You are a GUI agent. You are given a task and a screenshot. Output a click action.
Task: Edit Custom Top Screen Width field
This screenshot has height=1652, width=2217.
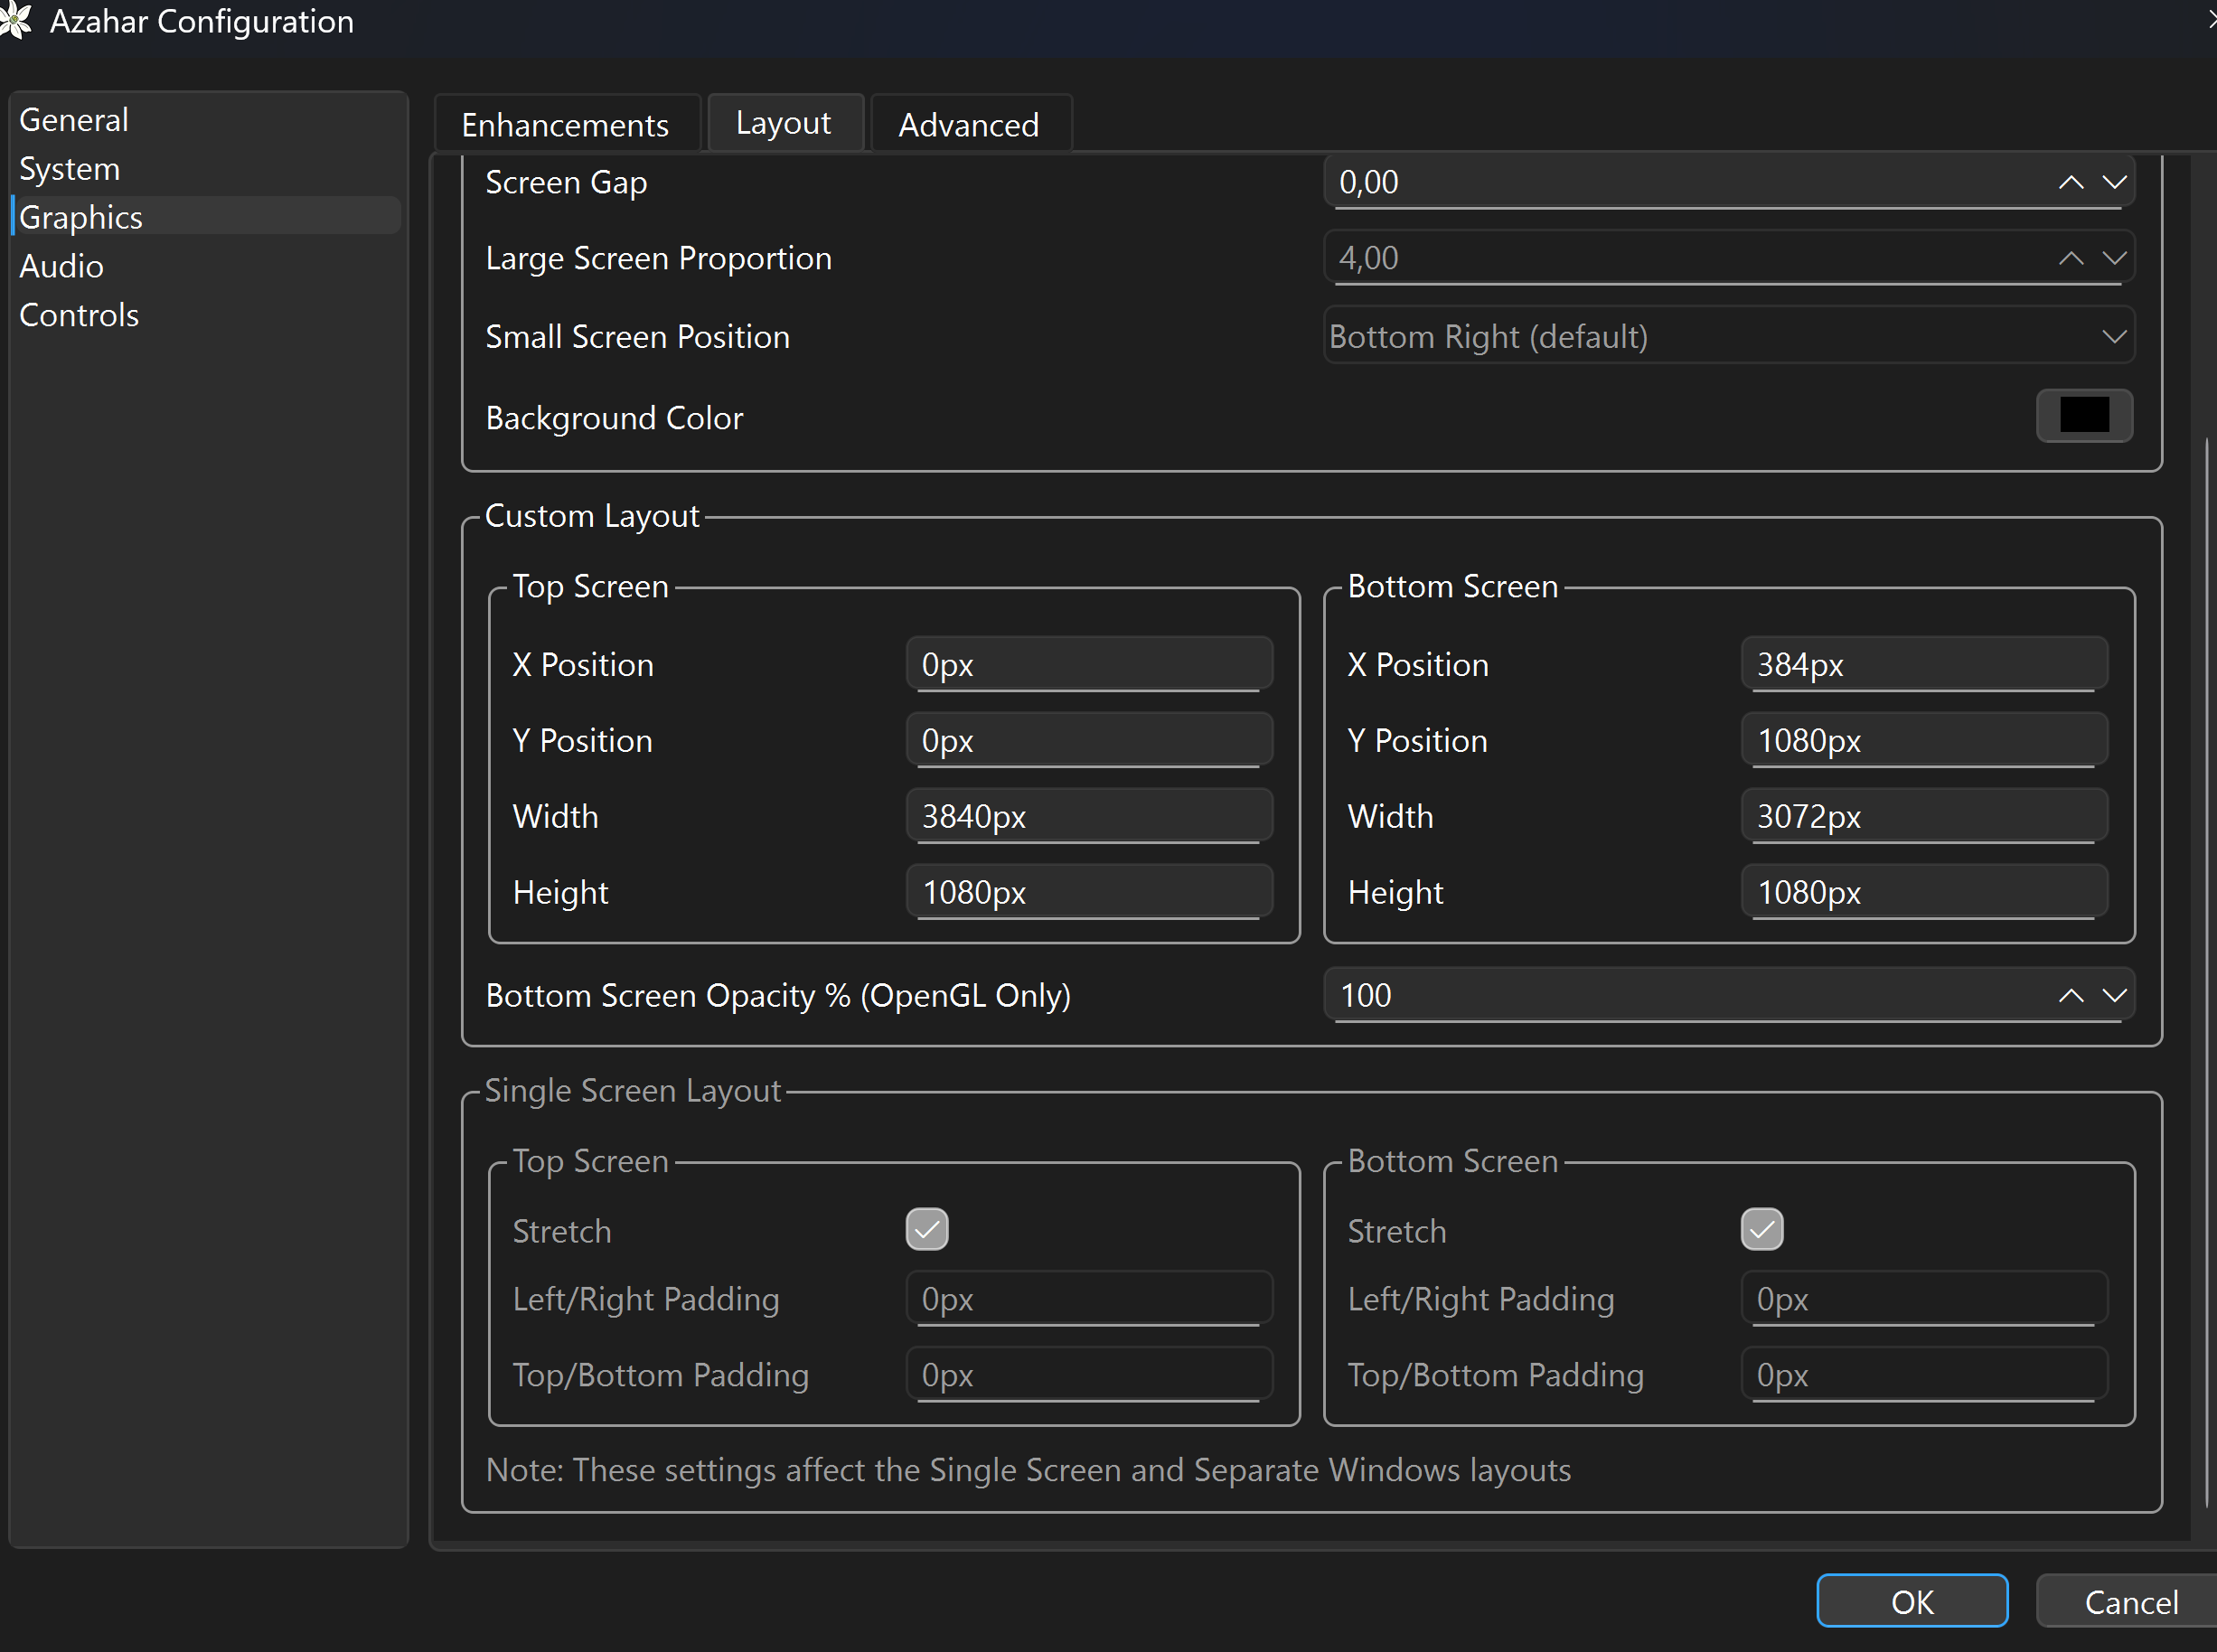click(x=1090, y=816)
